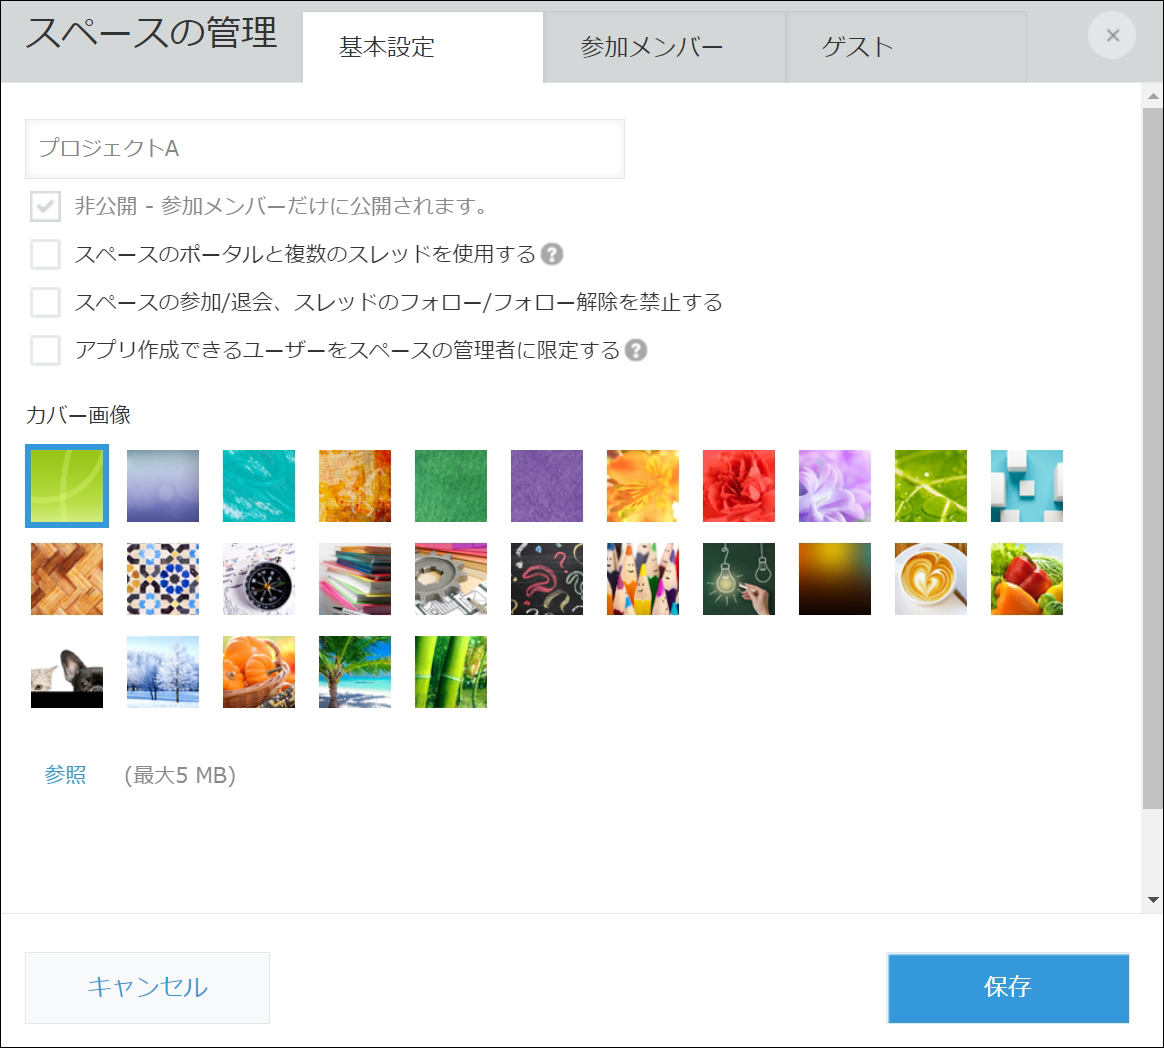This screenshot has height=1048, width=1164.
Task: Check アプリ作成できるユーザーをスペースの管理者に限定する
Action: (x=45, y=350)
